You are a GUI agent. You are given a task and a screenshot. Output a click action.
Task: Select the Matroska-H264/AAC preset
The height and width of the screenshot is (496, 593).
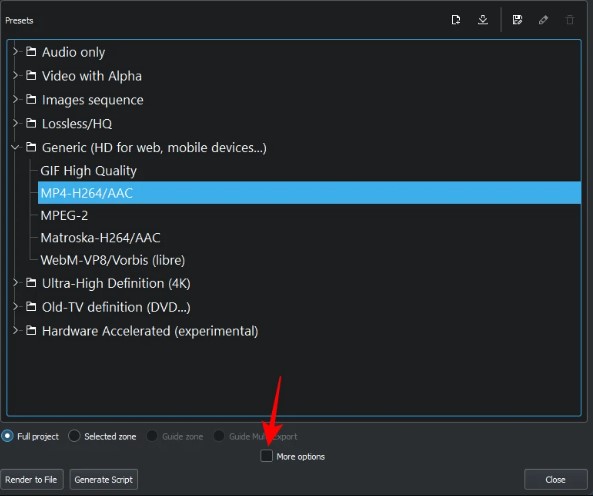pyautogui.click(x=100, y=238)
